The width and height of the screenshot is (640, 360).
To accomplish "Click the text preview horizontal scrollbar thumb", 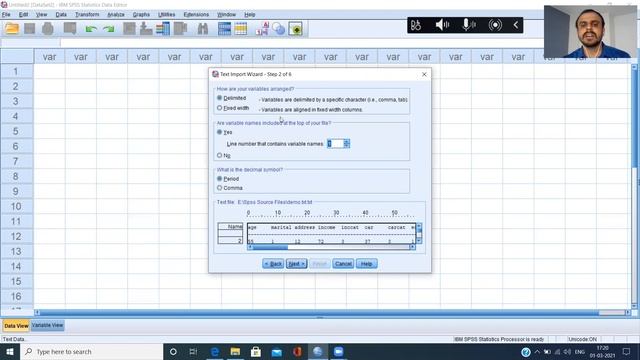I will pos(270,247).
